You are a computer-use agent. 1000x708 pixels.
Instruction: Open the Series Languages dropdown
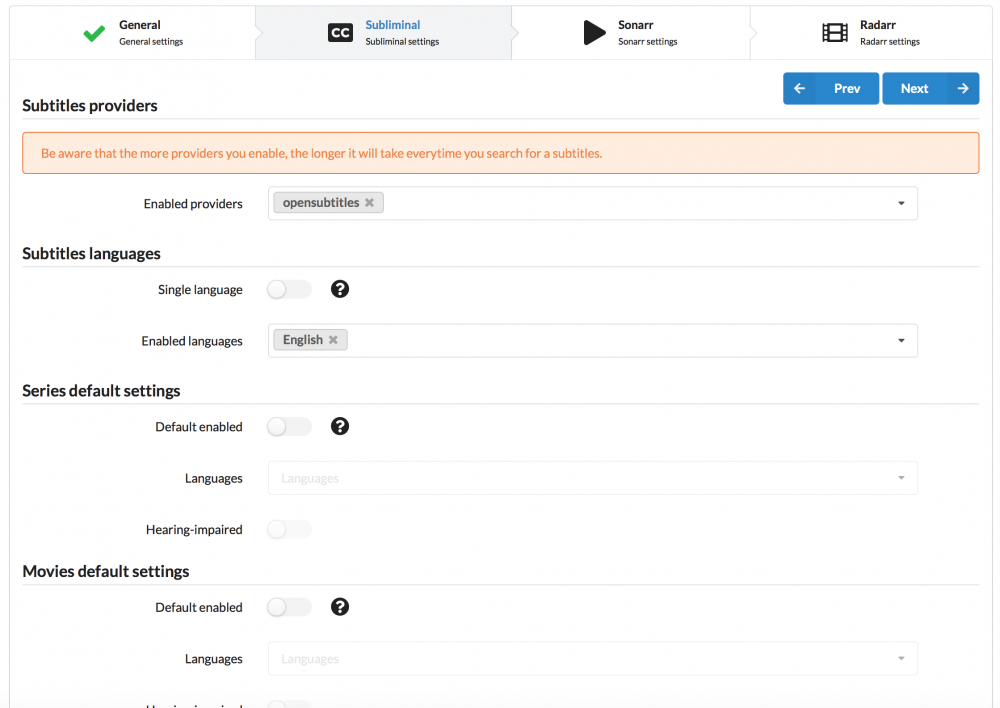(592, 478)
